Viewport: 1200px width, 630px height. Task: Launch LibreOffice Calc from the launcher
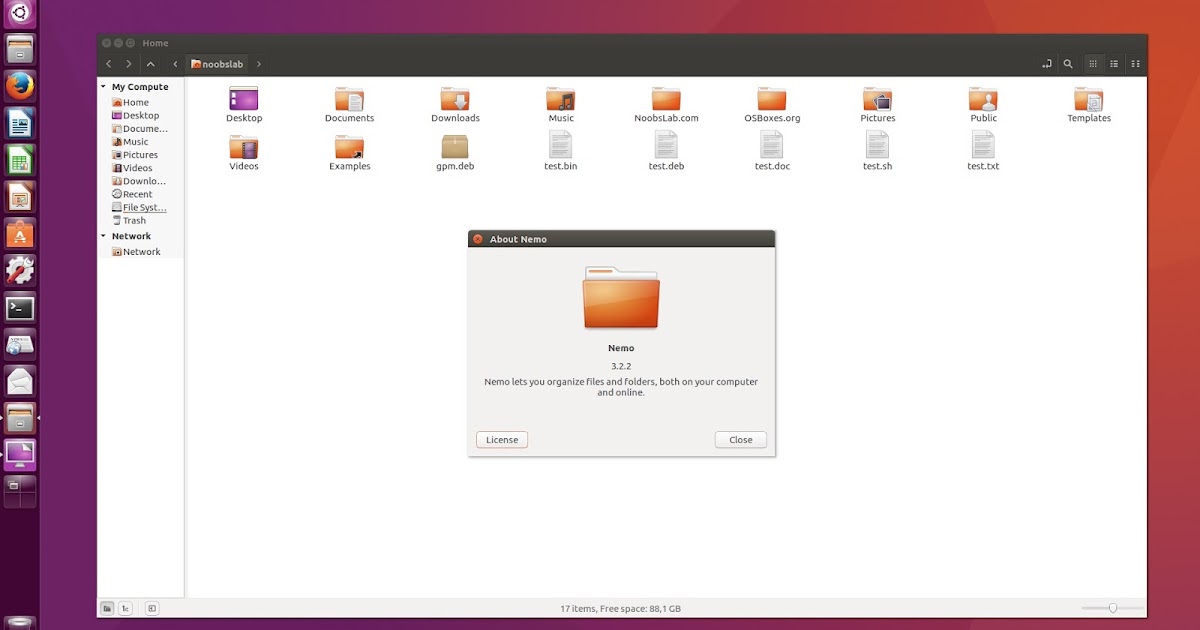(x=20, y=160)
